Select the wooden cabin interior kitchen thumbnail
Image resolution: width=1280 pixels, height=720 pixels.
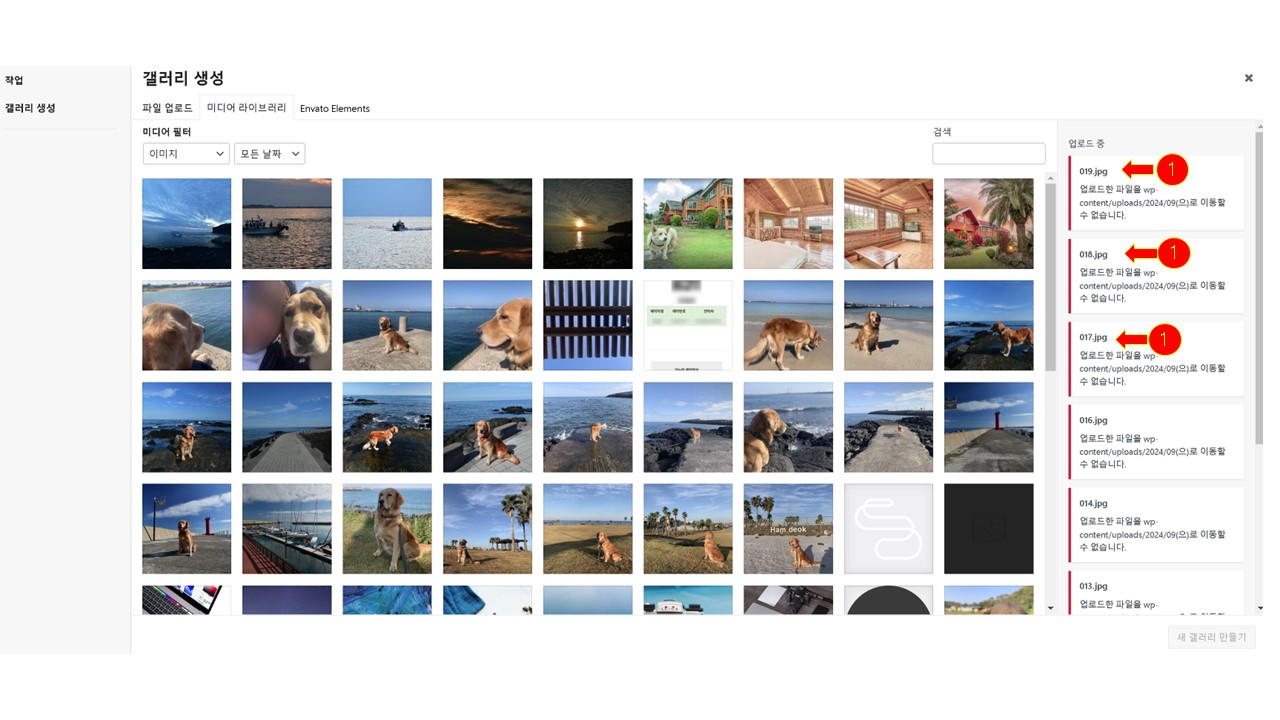[x=788, y=224]
